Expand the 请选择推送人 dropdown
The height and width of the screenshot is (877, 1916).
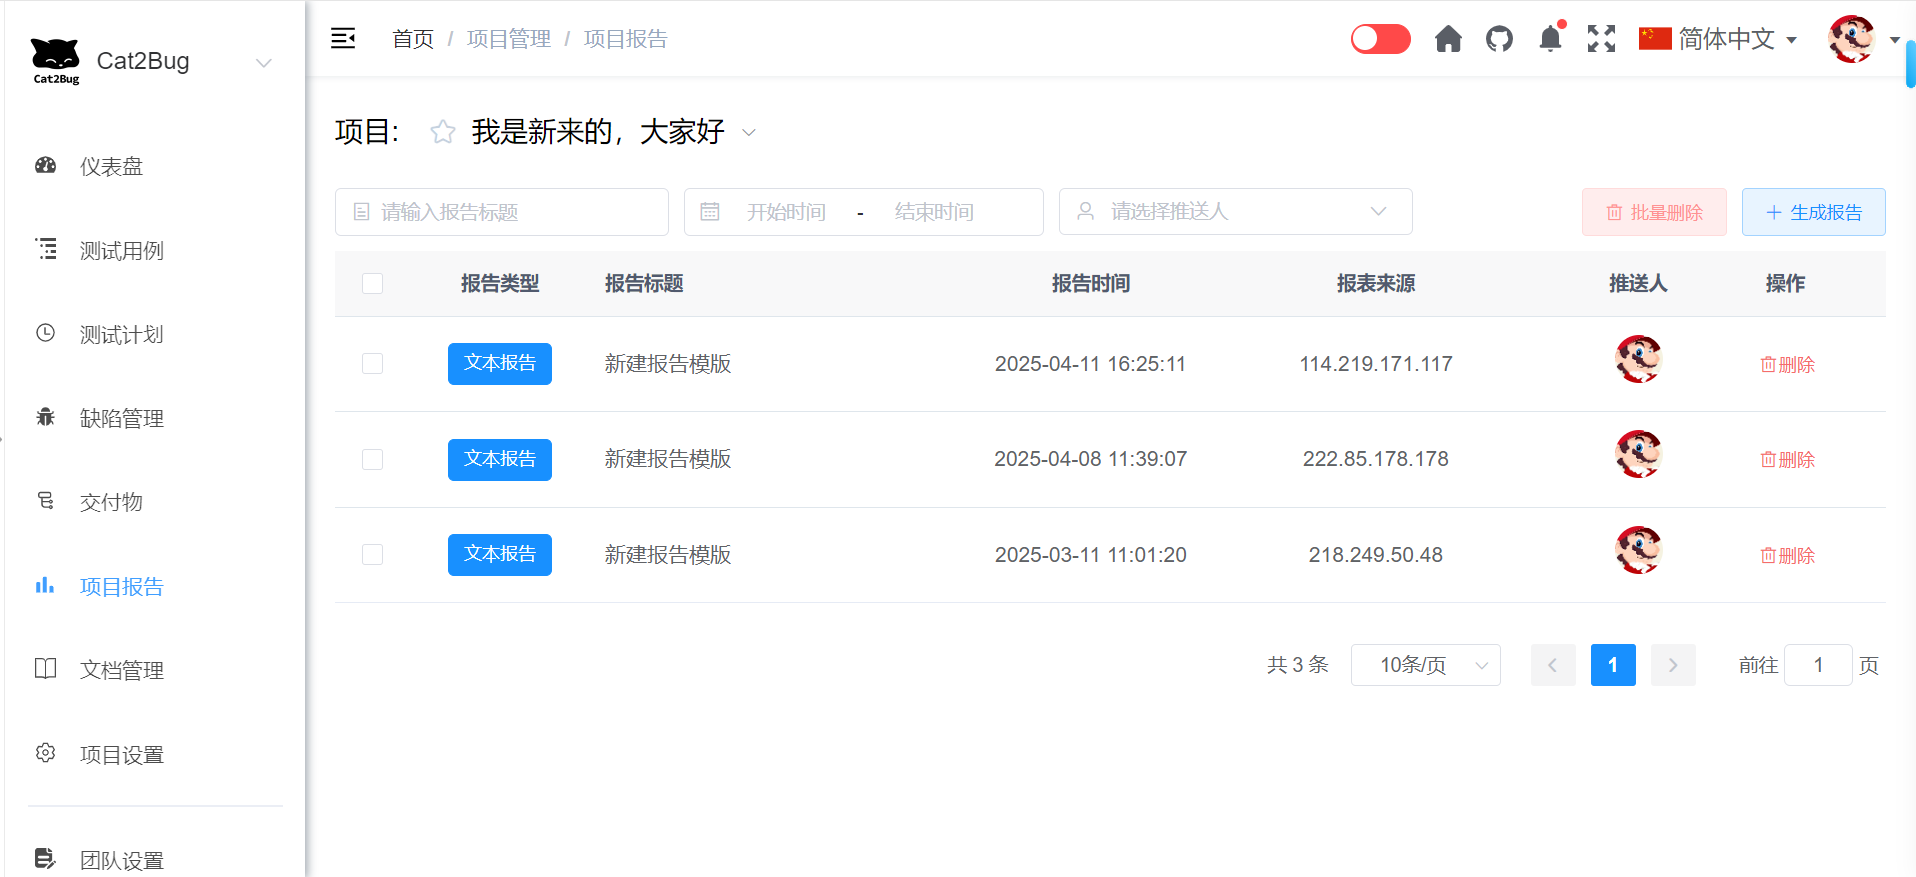(1235, 212)
